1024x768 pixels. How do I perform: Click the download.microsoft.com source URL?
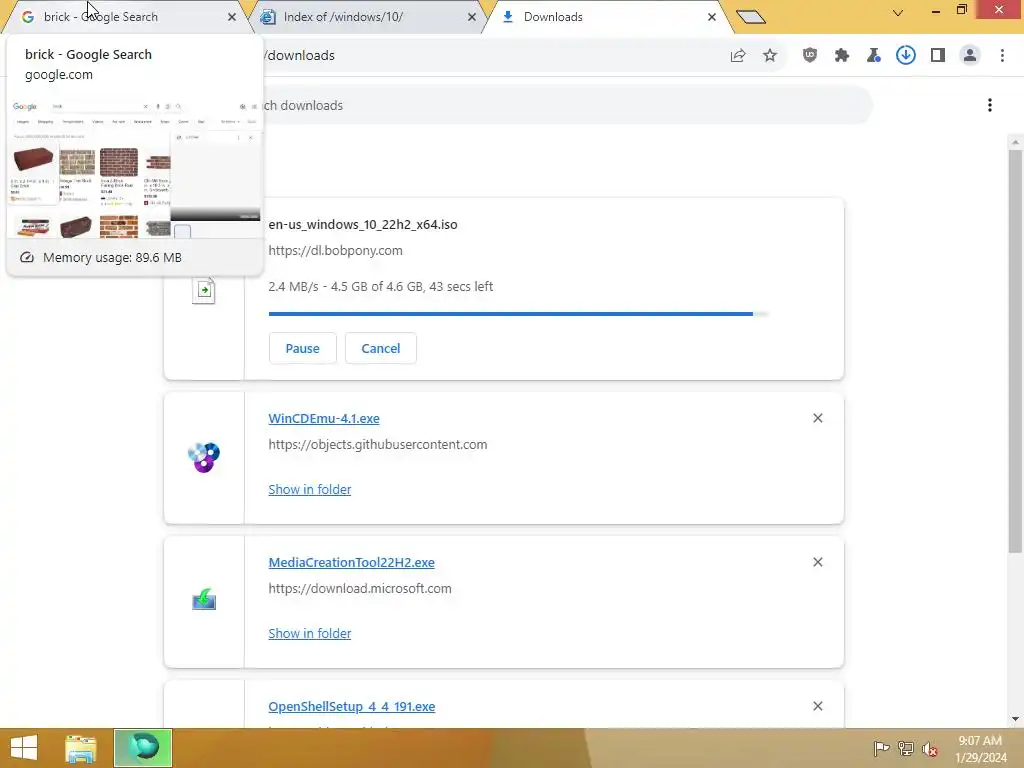tap(360, 588)
